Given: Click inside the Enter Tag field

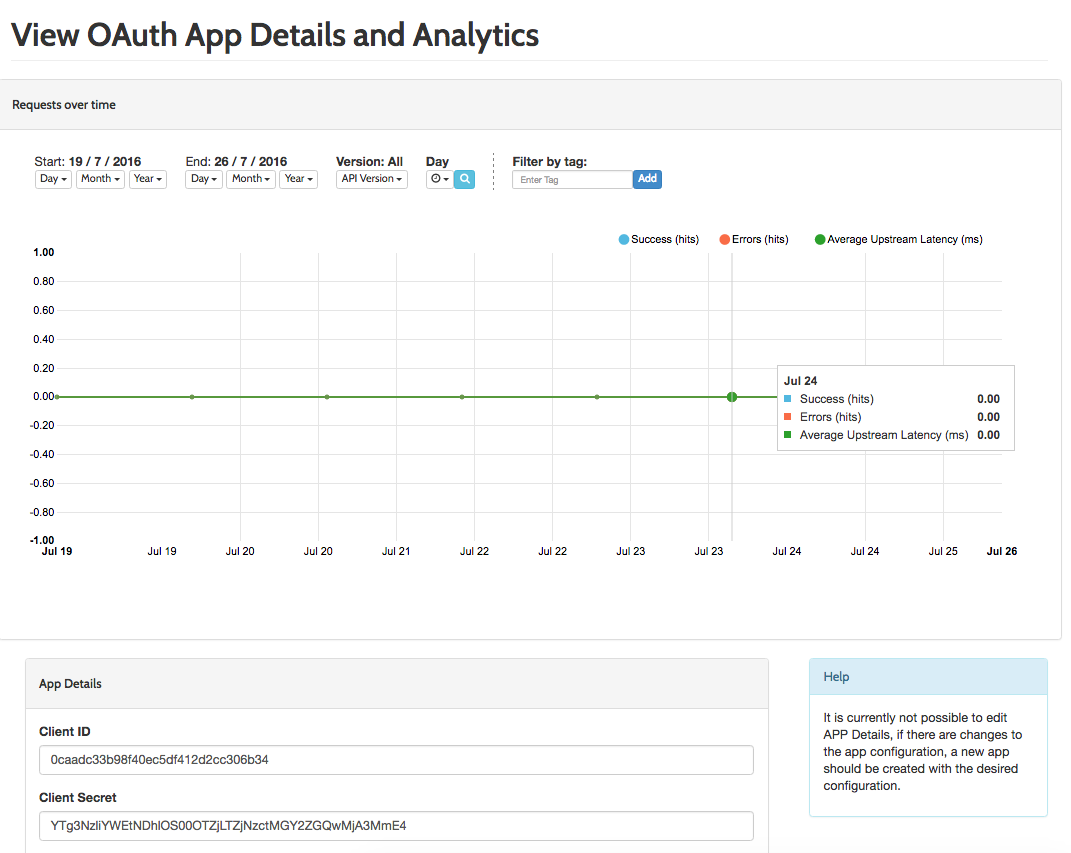Looking at the screenshot, I should tap(571, 179).
